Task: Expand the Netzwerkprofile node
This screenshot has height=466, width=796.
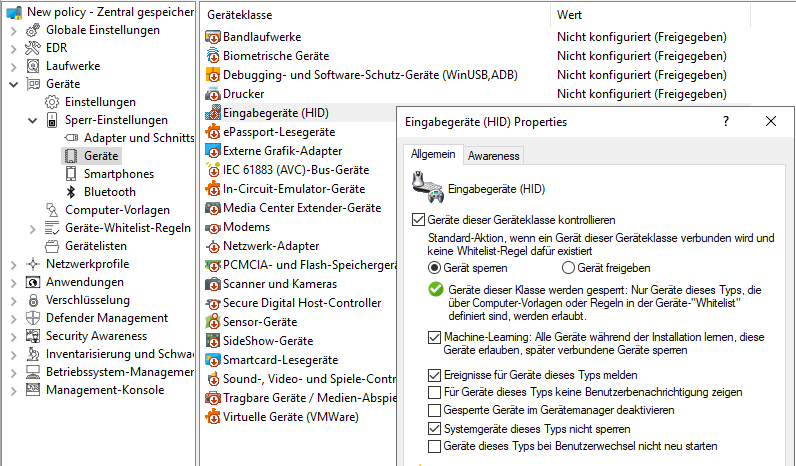Action: pos(14,265)
